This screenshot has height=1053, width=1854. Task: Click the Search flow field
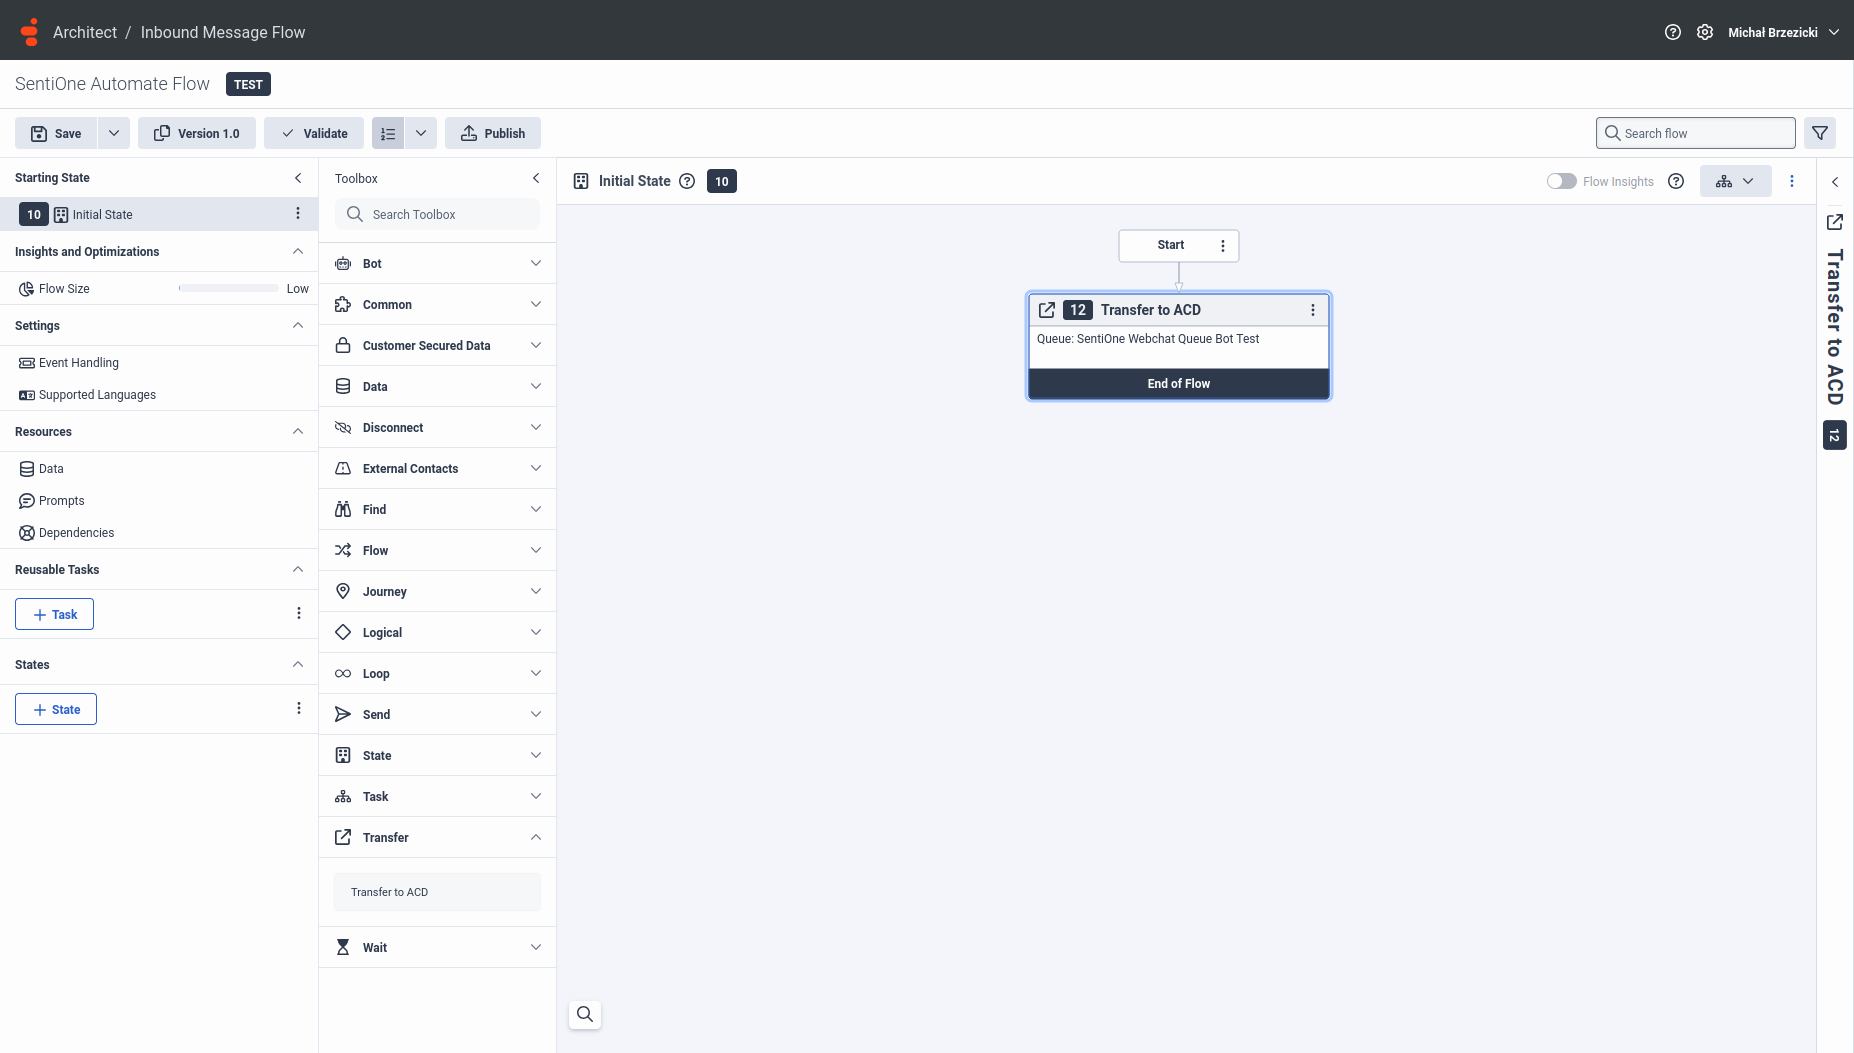pos(1696,133)
